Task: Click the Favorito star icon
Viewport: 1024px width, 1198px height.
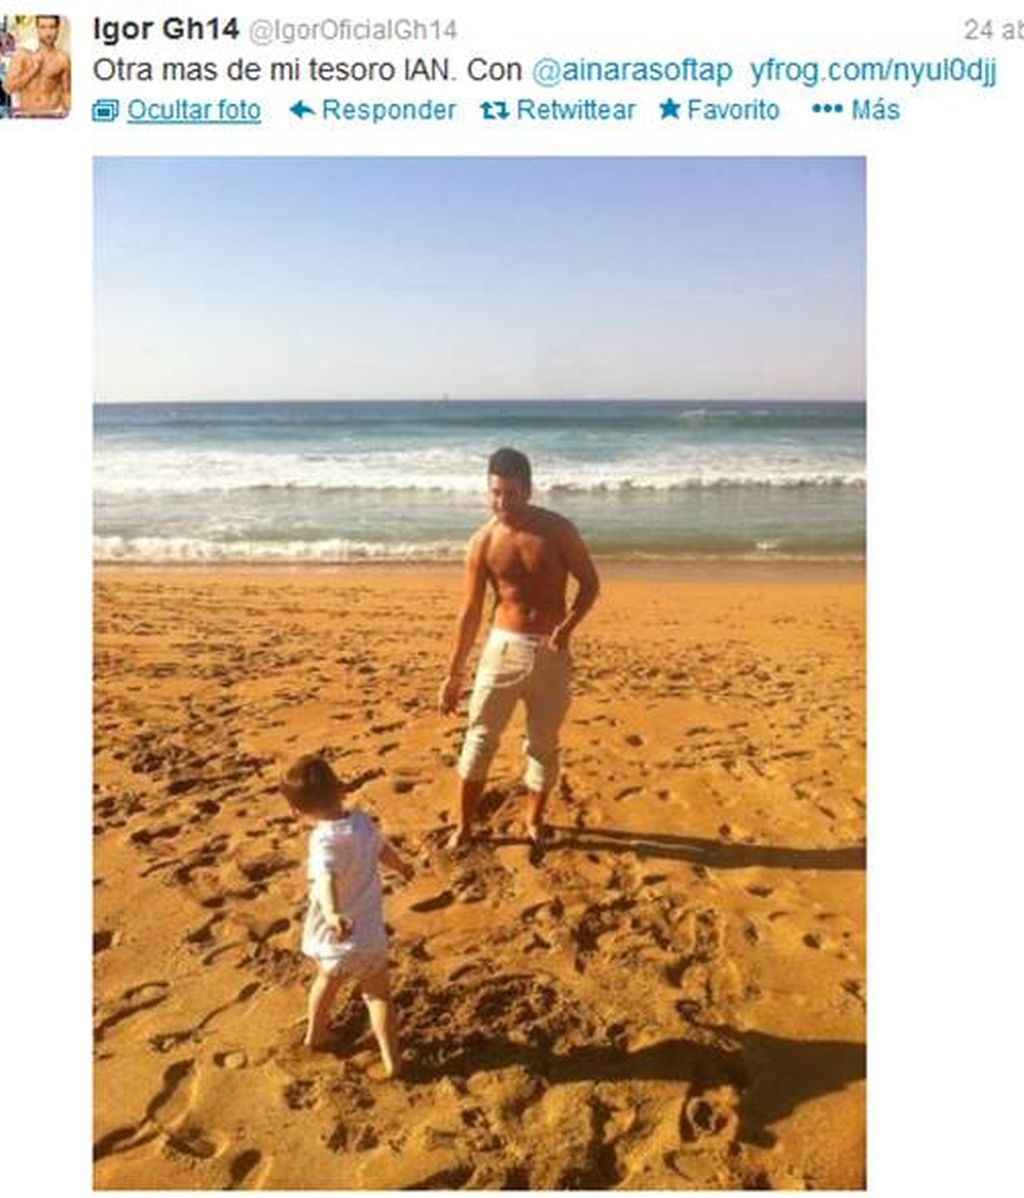Action: [669, 109]
